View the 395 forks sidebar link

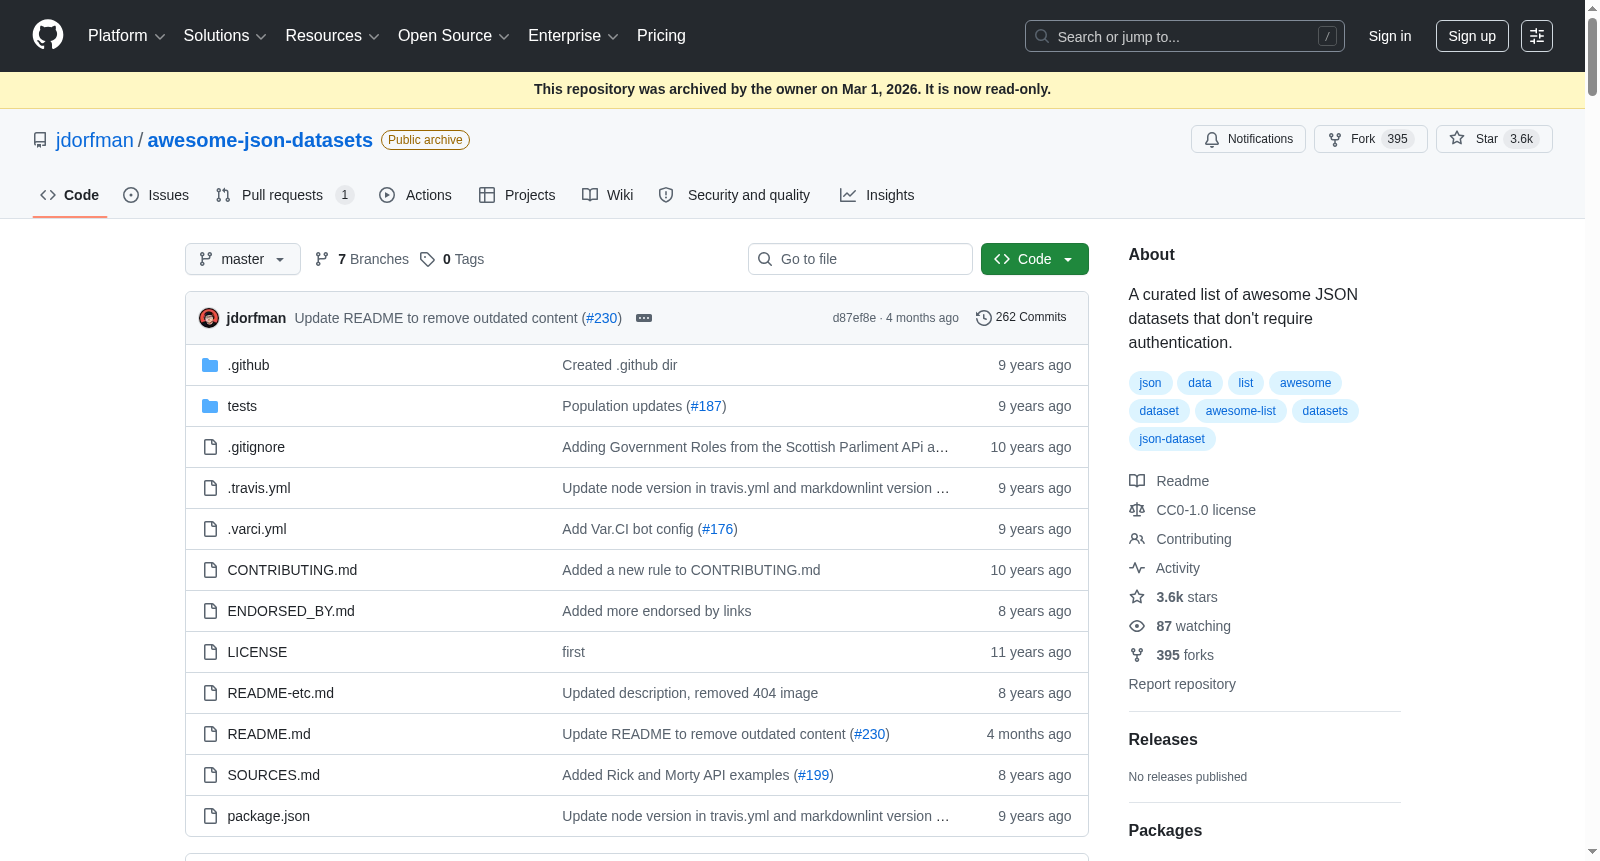[x=1171, y=655]
